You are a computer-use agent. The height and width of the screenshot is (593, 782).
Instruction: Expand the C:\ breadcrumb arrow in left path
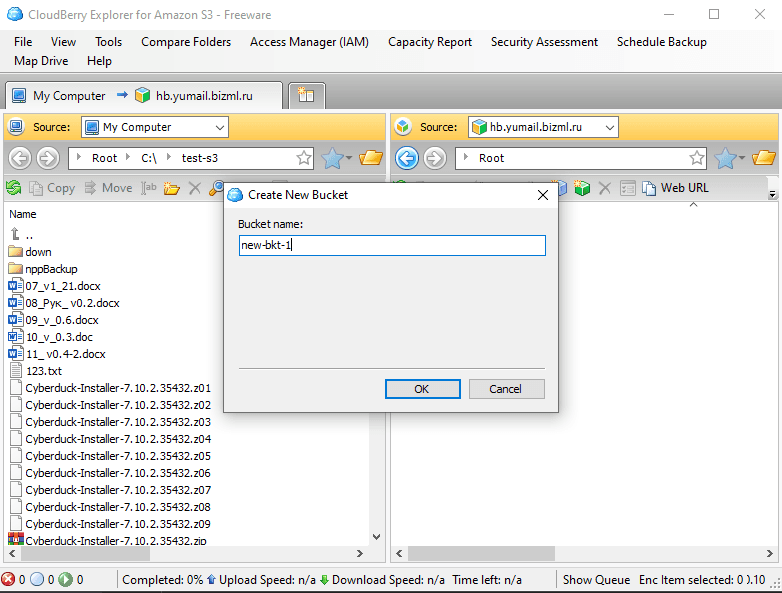click(128, 157)
